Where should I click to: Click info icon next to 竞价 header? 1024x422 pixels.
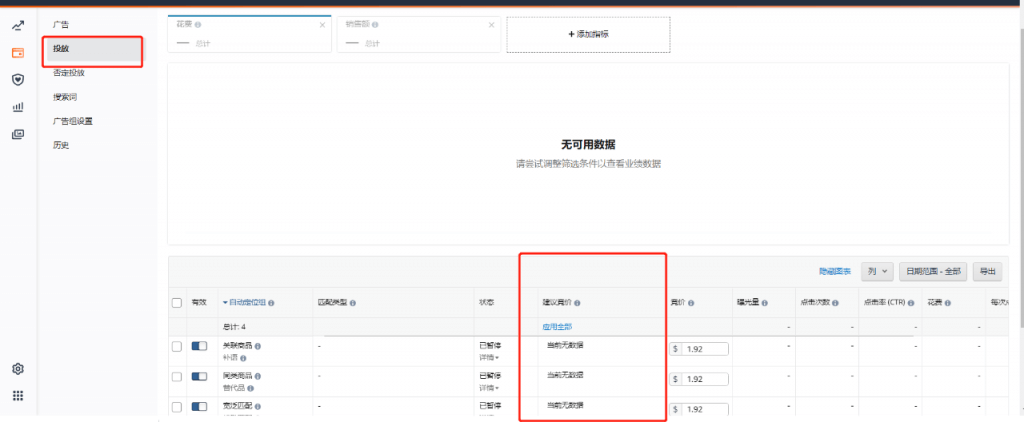tap(691, 303)
